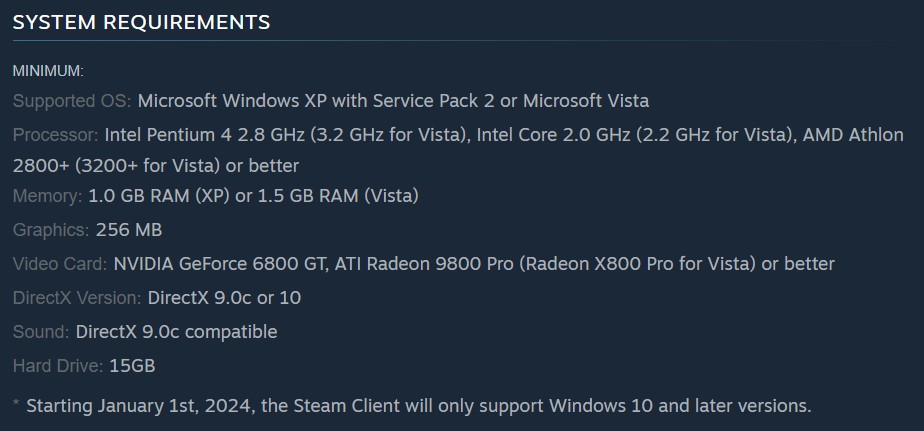Select the MINIMUM label
924x431 pixels.
(48, 71)
